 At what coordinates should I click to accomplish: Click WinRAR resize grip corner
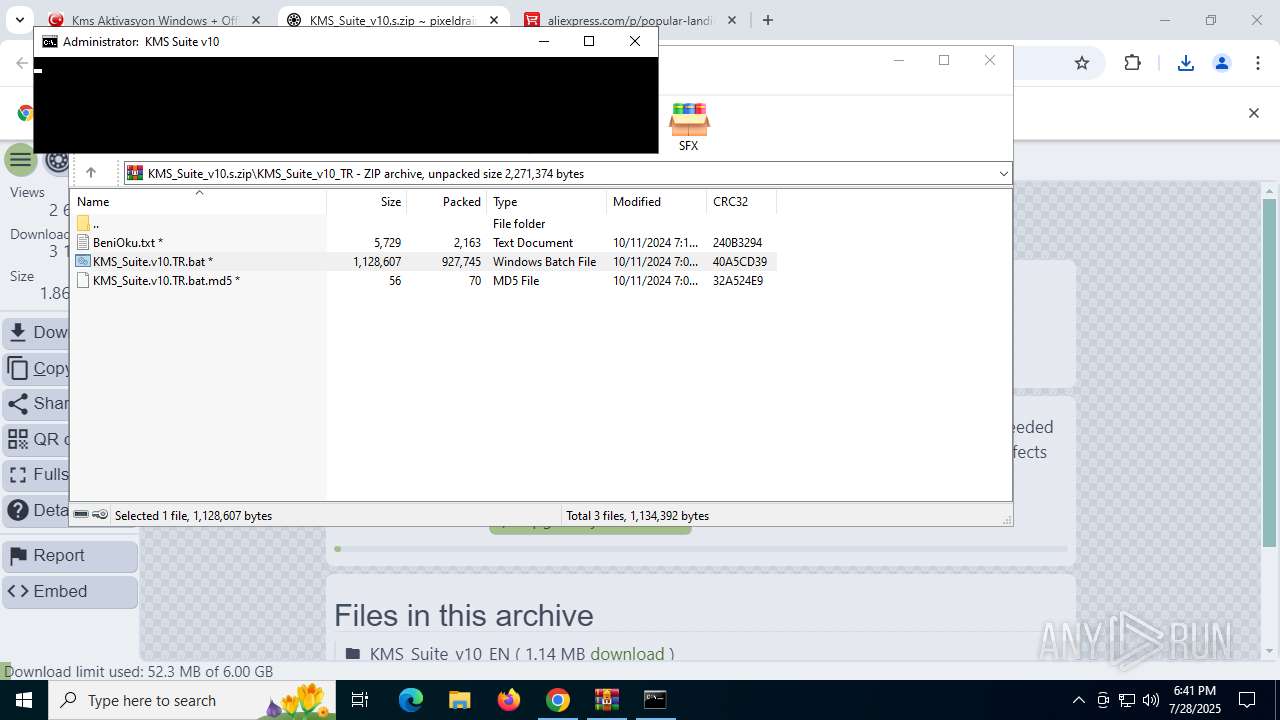click(x=1006, y=519)
